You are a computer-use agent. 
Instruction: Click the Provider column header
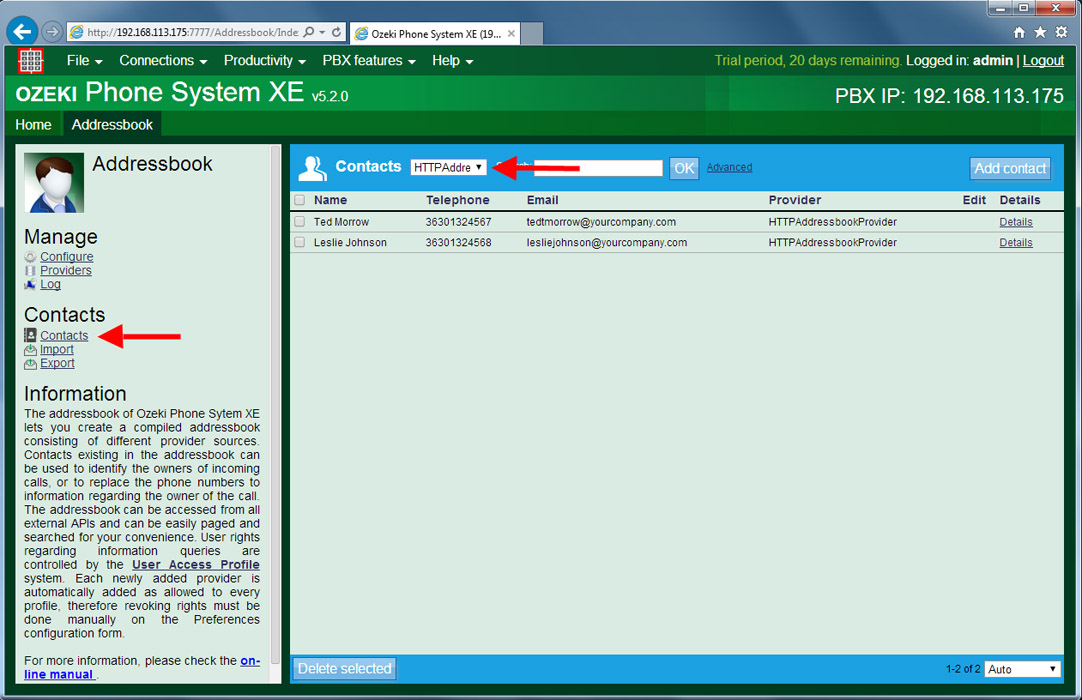point(795,200)
